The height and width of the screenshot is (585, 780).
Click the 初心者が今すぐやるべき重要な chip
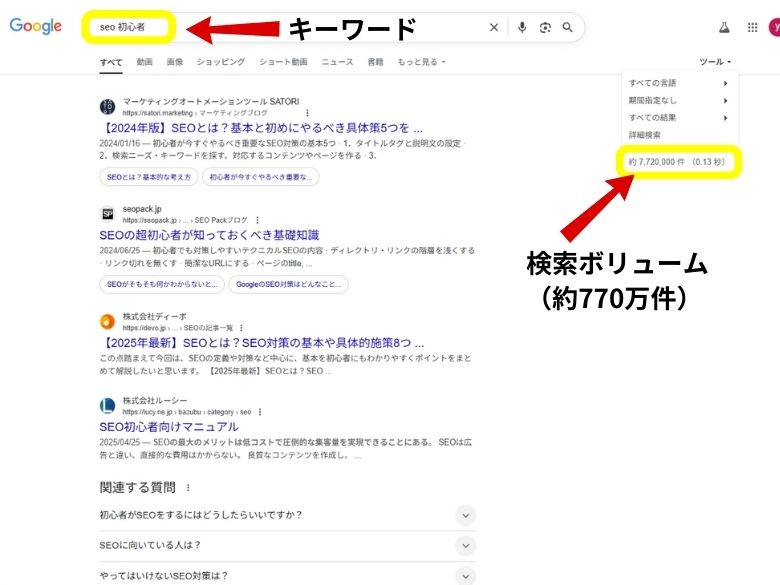tap(261, 177)
